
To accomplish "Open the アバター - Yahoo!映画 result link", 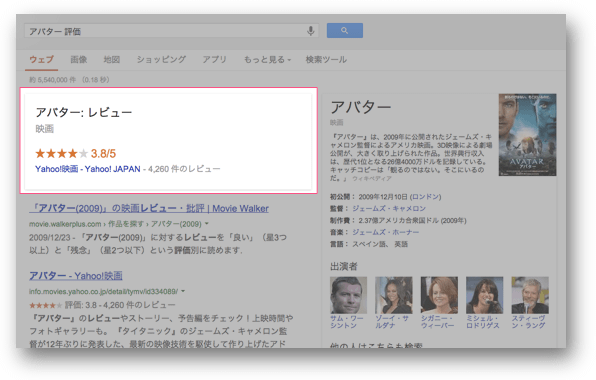I will pyautogui.click(x=76, y=276).
